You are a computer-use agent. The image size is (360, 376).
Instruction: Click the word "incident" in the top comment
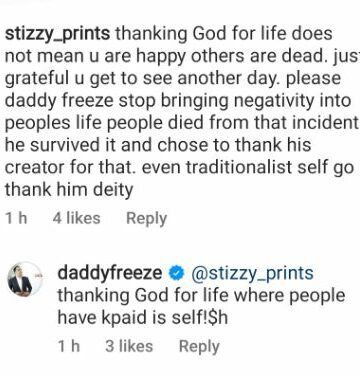[326, 123]
